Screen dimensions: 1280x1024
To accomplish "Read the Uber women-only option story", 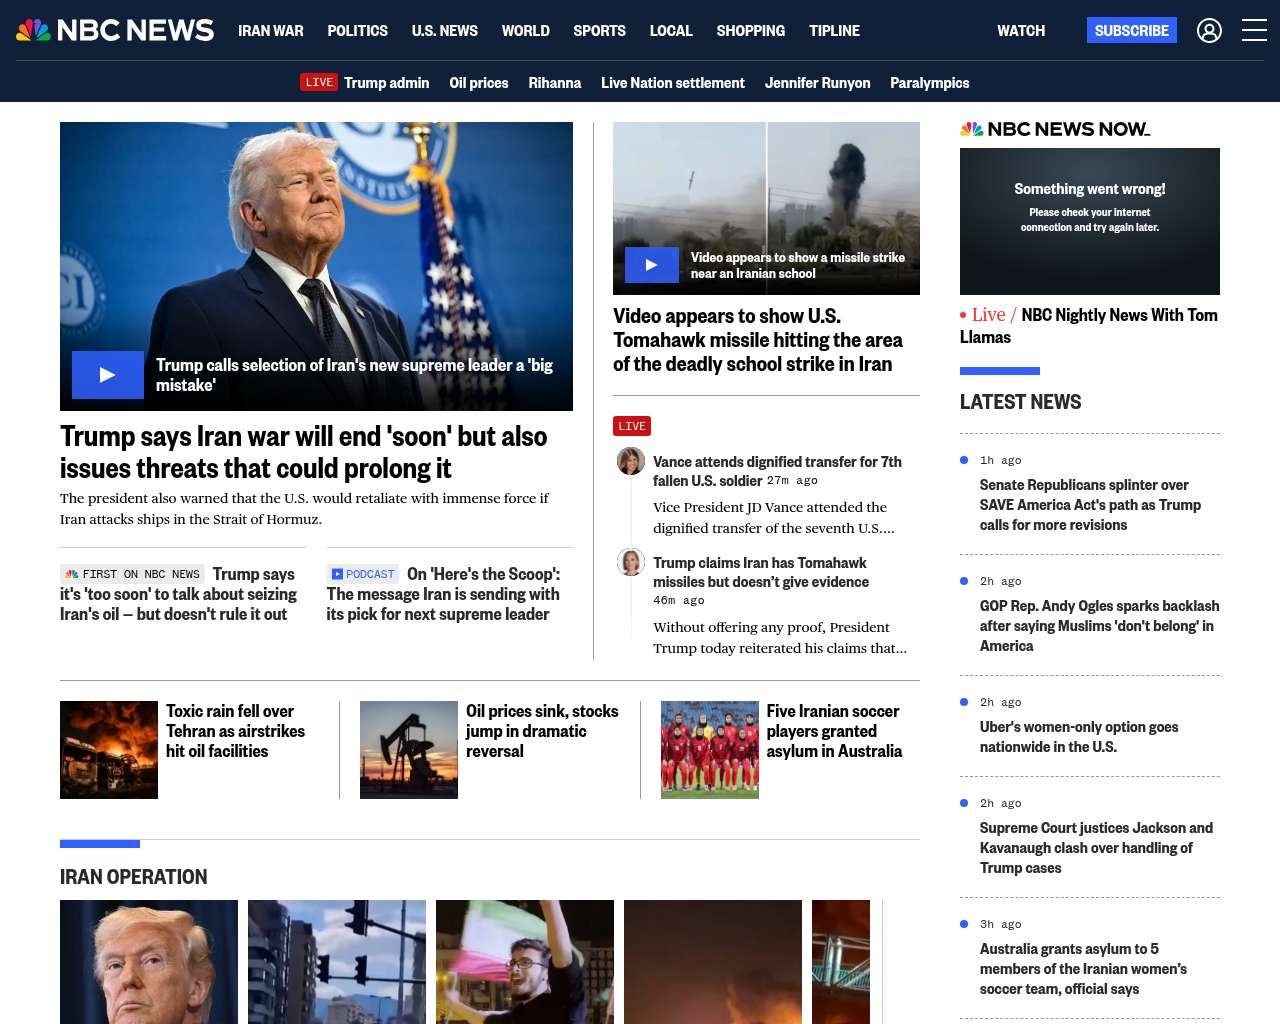I will 1078,737.
